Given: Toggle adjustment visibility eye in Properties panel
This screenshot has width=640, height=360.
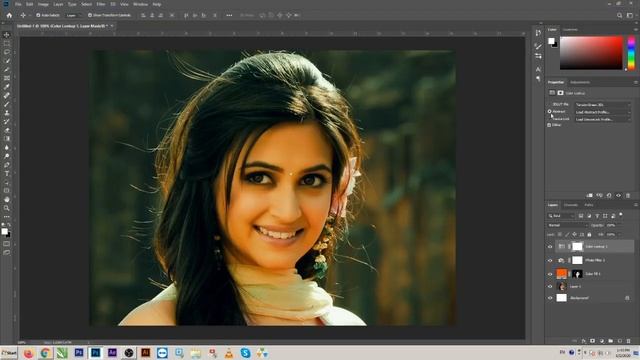Looking at the screenshot, I should pyautogui.click(x=618, y=196).
